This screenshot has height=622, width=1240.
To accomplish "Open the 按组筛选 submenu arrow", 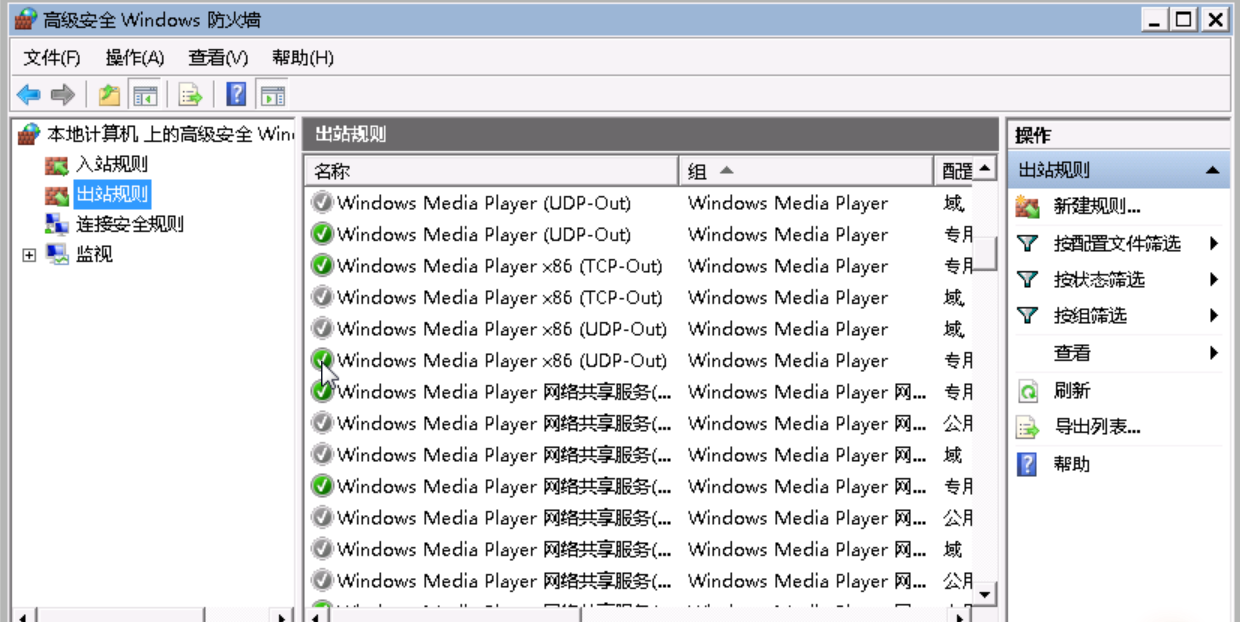I will click(x=1214, y=315).
